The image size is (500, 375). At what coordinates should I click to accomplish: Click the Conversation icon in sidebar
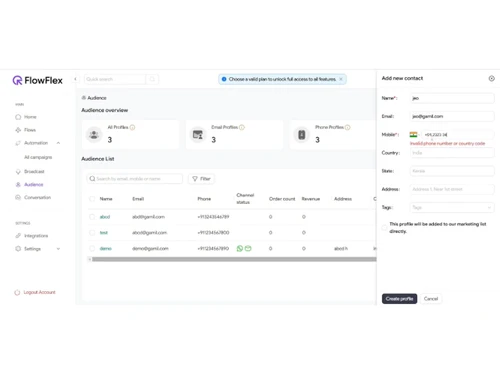tap(18, 197)
